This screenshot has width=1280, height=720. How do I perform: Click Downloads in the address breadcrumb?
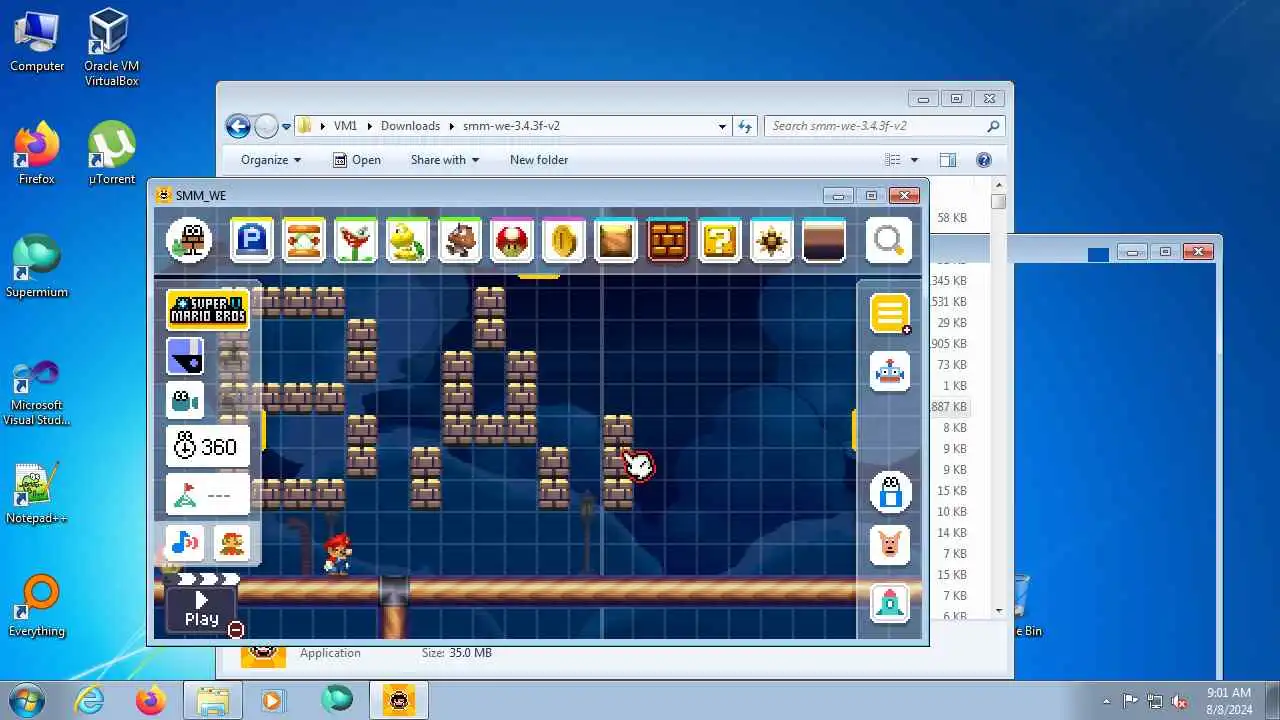point(410,126)
